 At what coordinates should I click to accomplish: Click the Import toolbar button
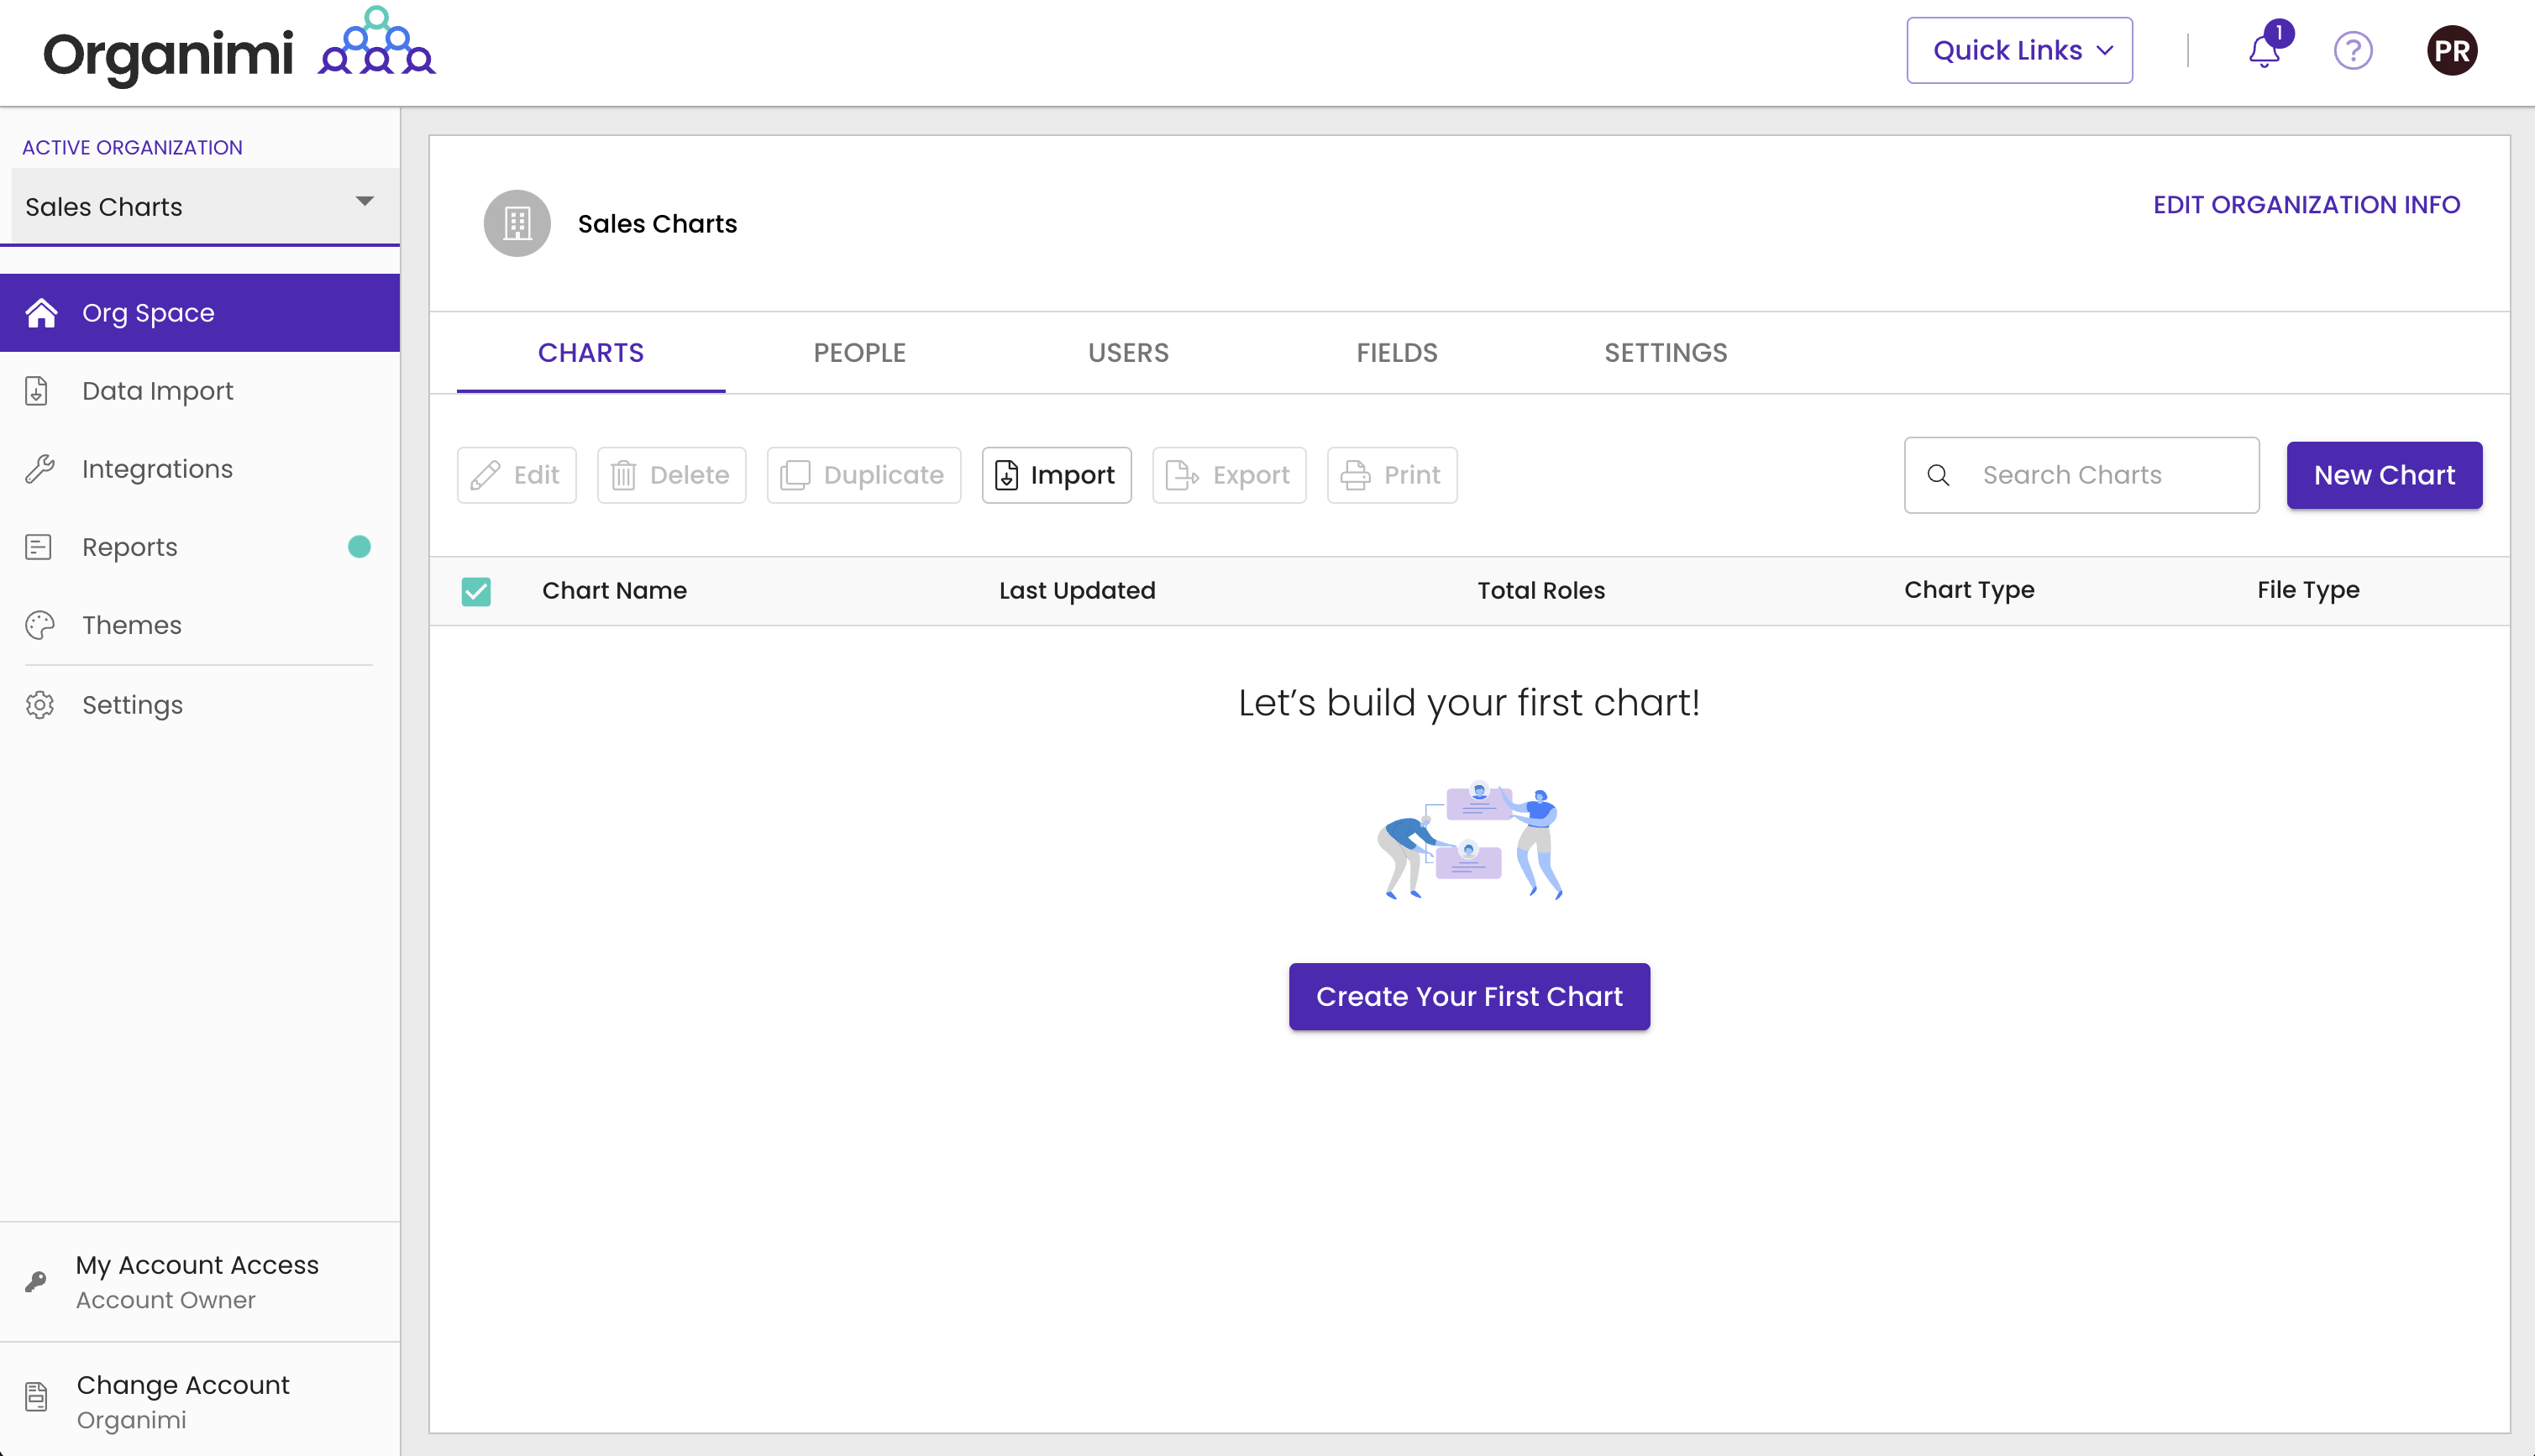[x=1056, y=475]
